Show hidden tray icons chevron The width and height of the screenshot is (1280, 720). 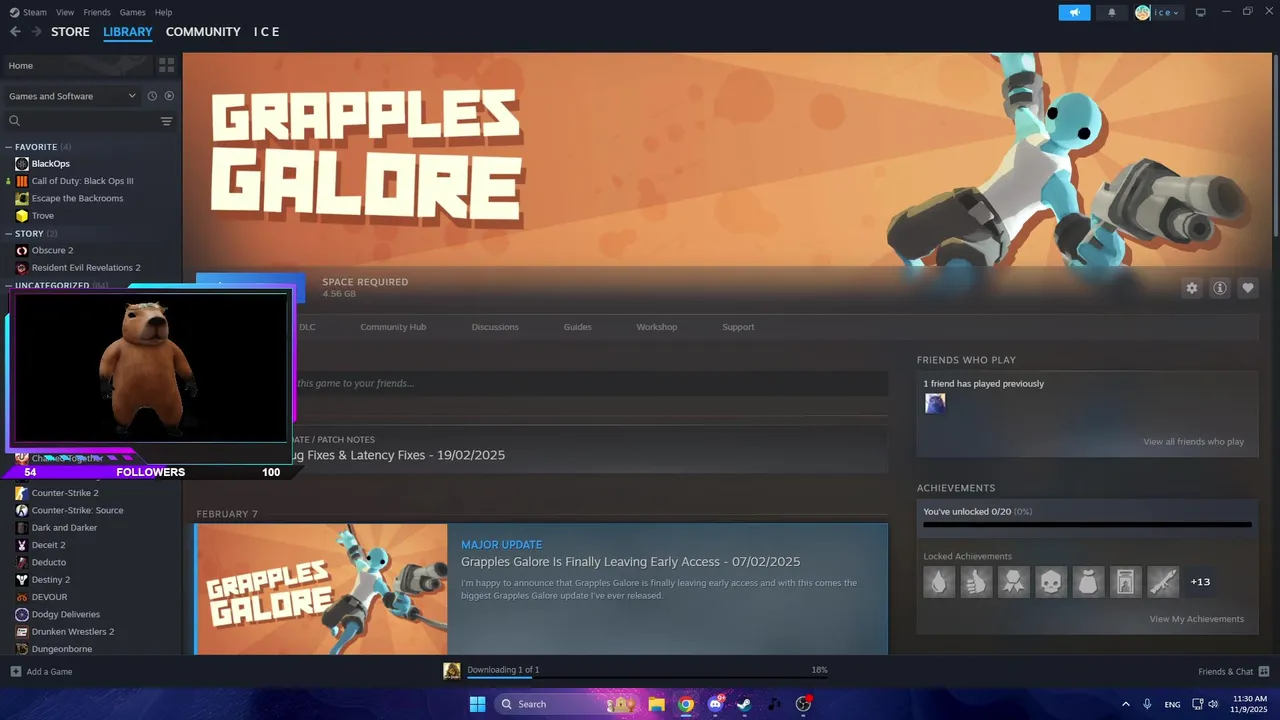(x=1126, y=704)
